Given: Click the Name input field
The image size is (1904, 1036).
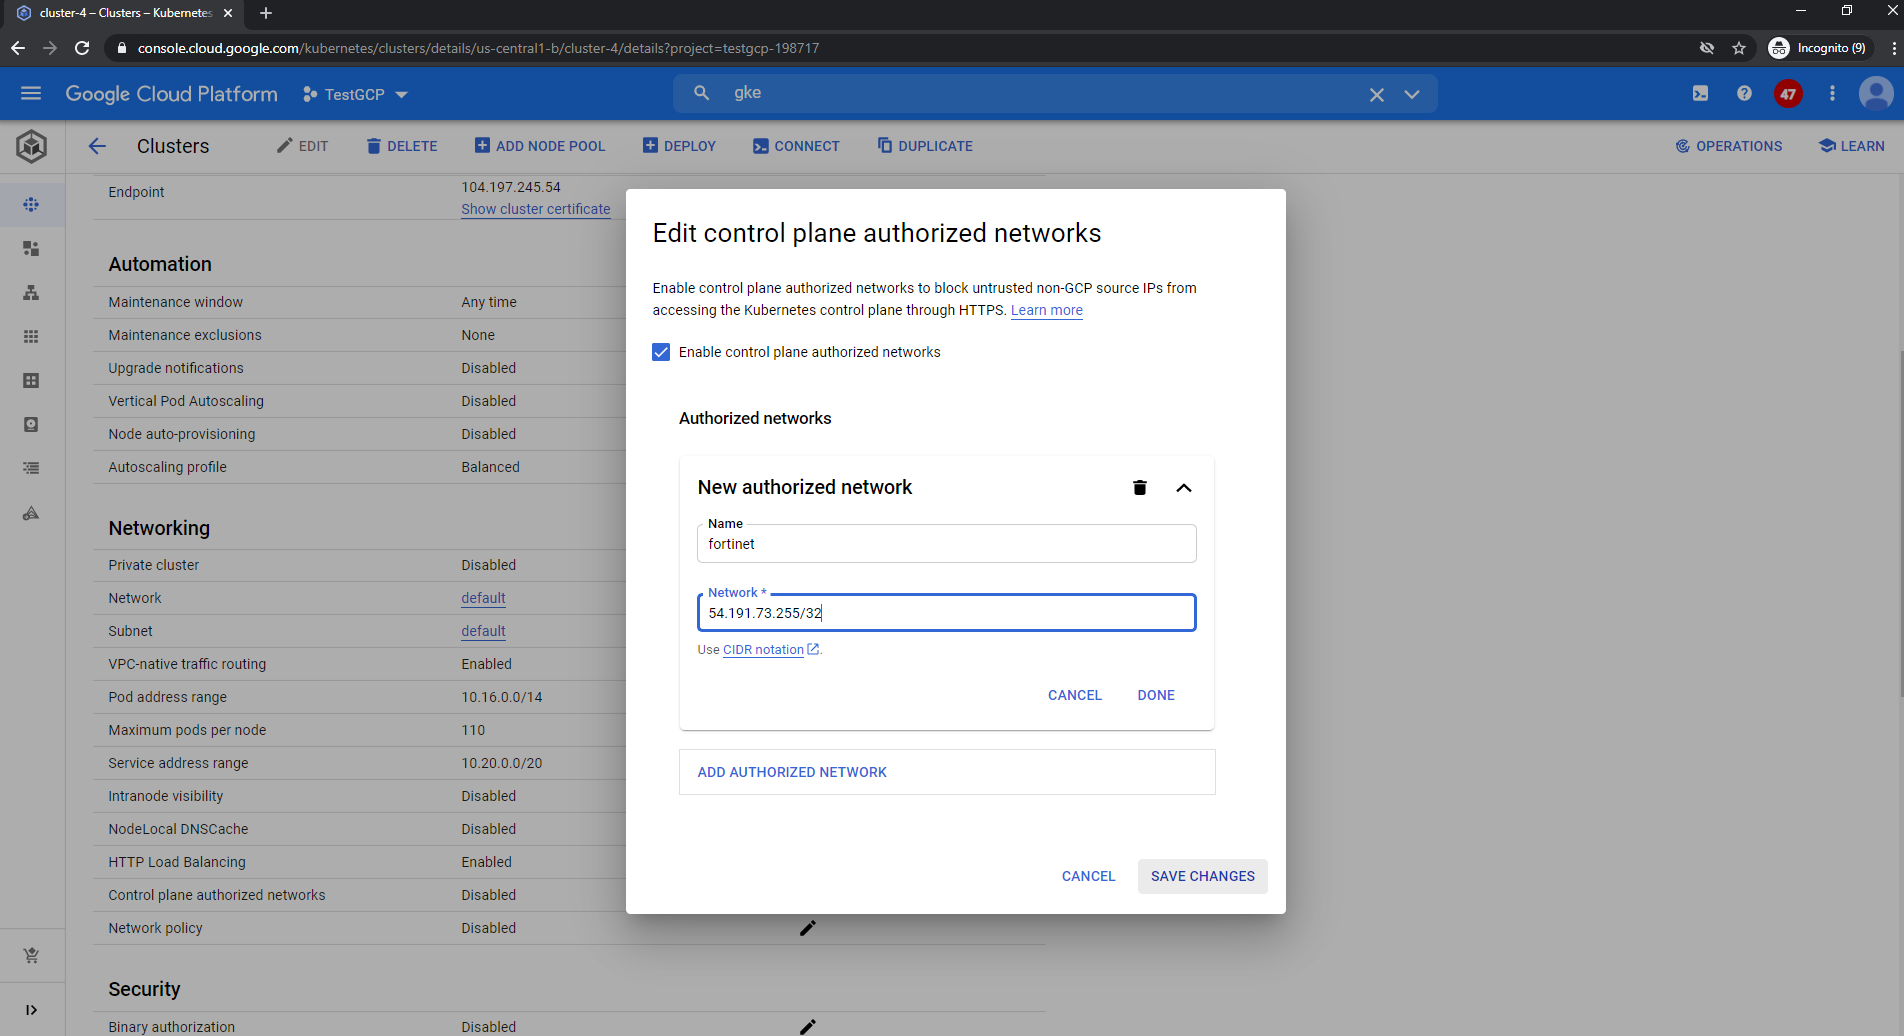Looking at the screenshot, I should [x=946, y=544].
